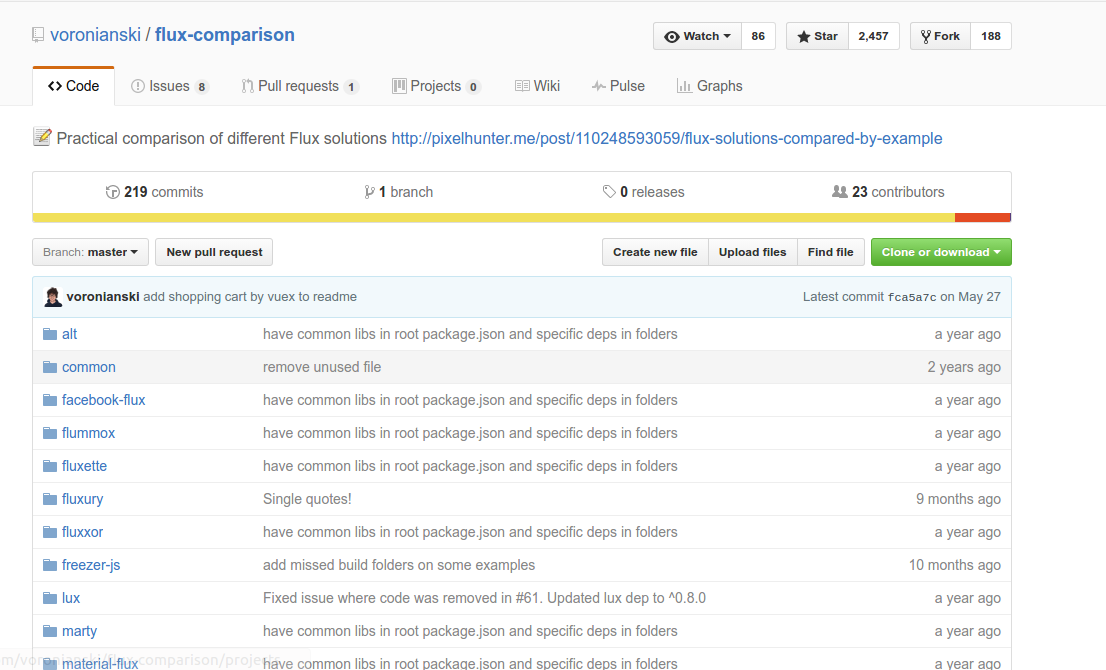Click voronianski's avatar in the commit bar

coord(53,297)
